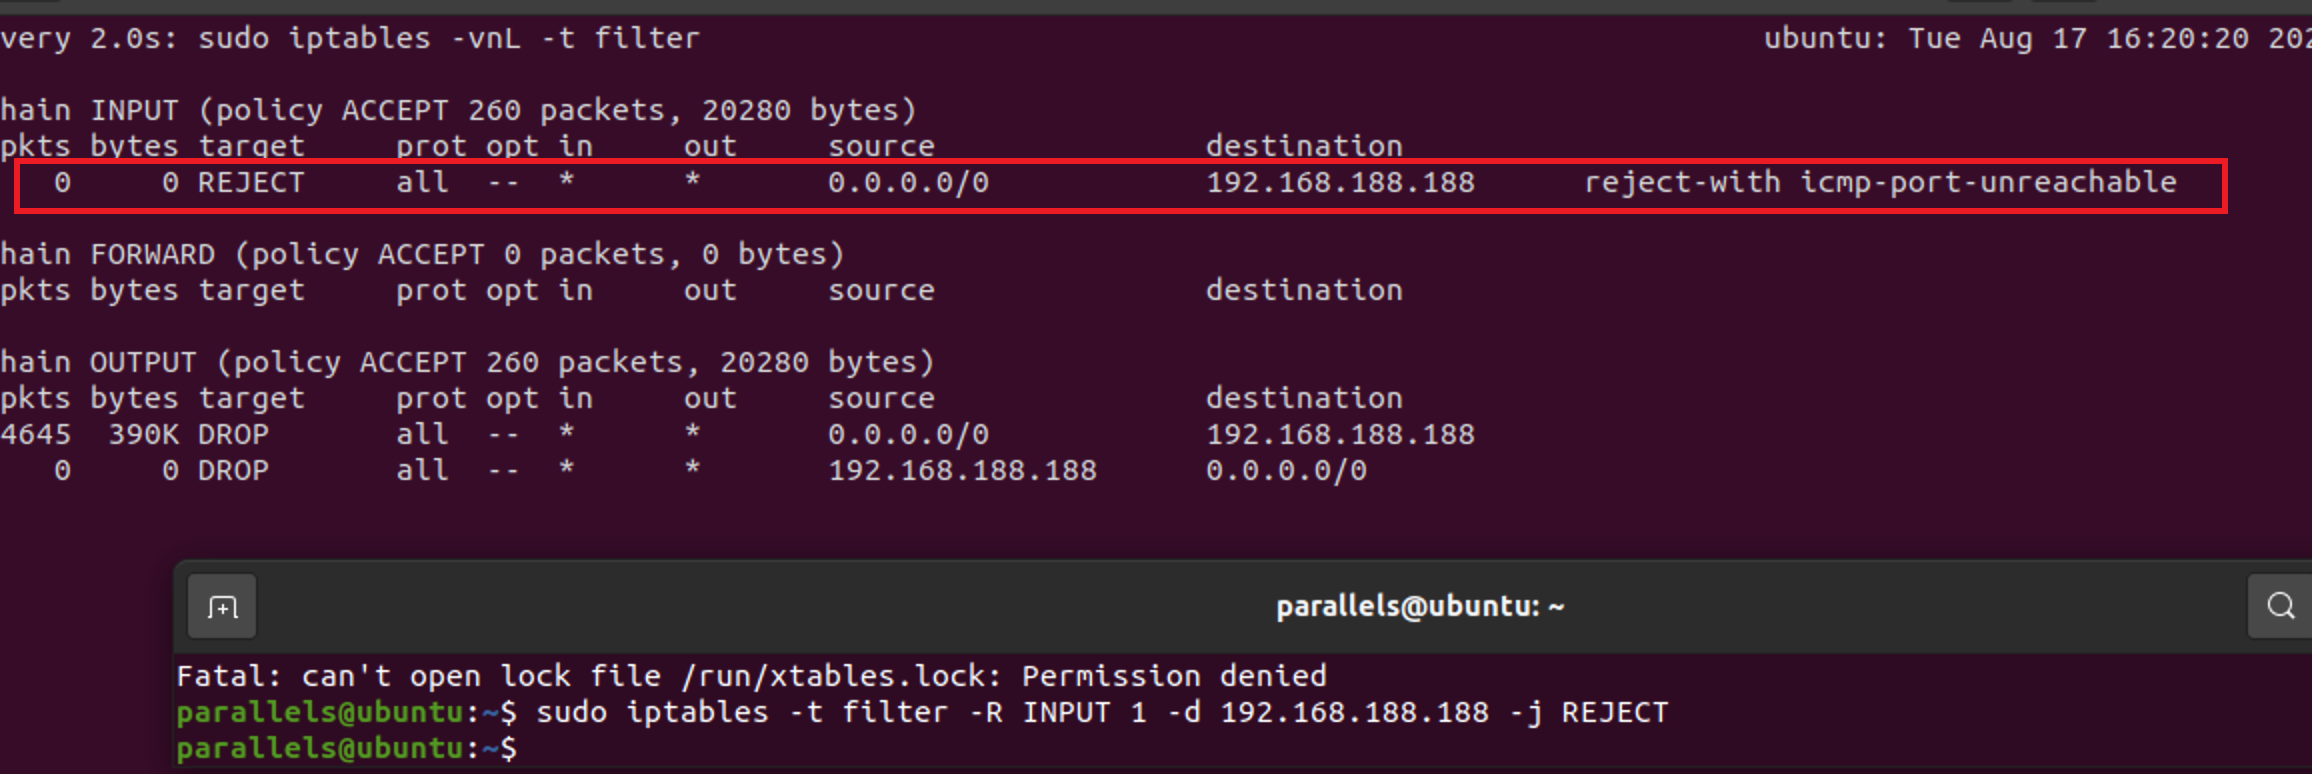This screenshot has height=774, width=2312.
Task: Click the search icon in the terminal header
Action: [x=2280, y=606]
